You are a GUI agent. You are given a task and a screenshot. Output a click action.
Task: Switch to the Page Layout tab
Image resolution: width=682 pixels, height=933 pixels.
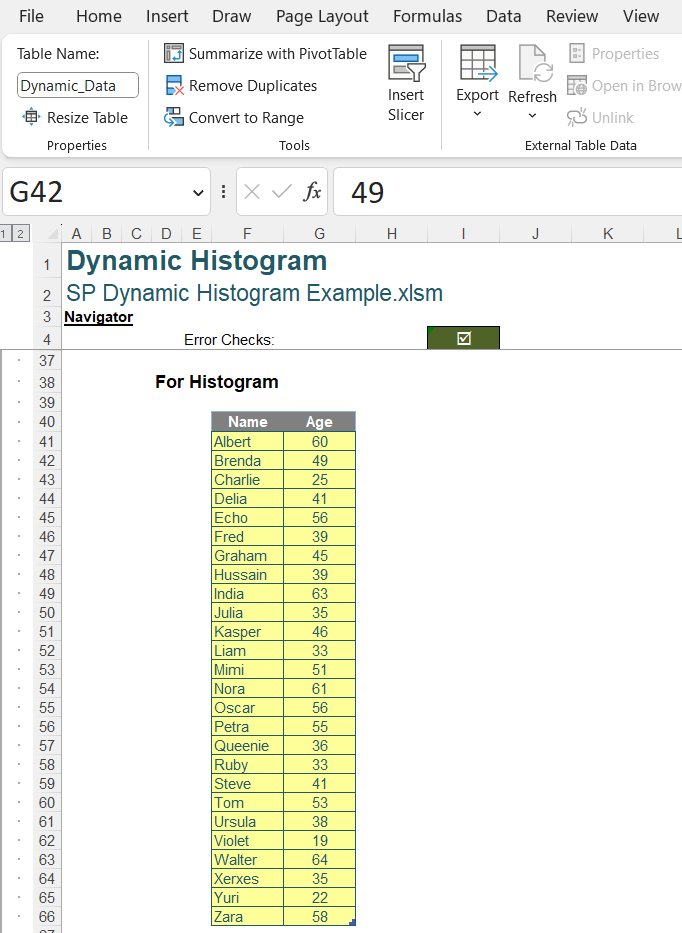click(322, 16)
